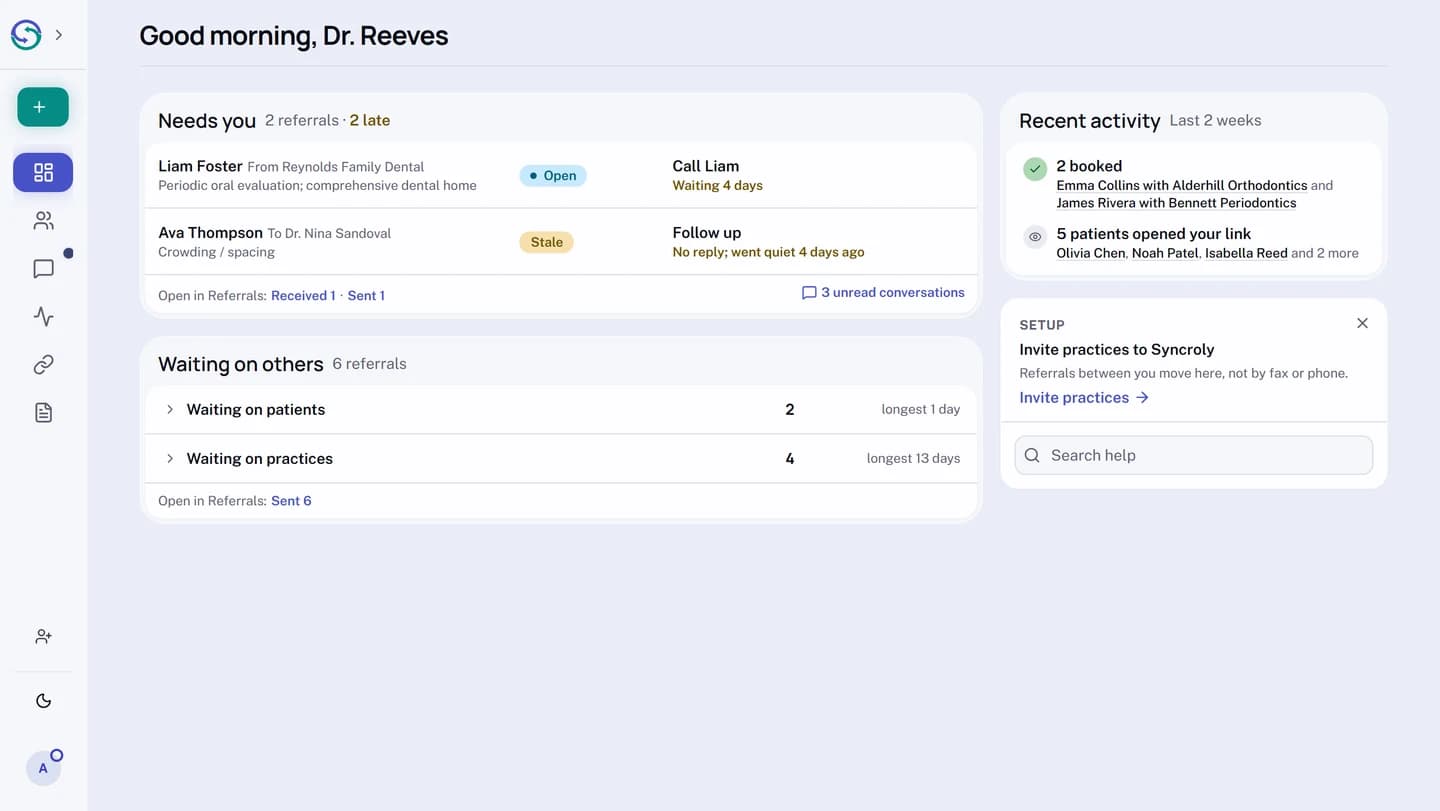Click the eye icon for opened links
1440x811 pixels.
pos(1035,237)
